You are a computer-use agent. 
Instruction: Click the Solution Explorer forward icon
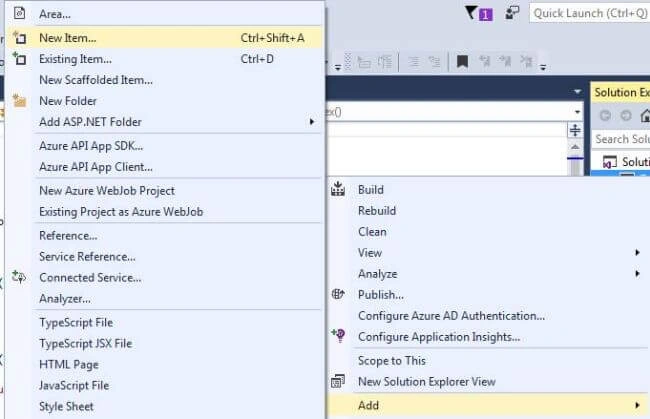[x=626, y=115]
